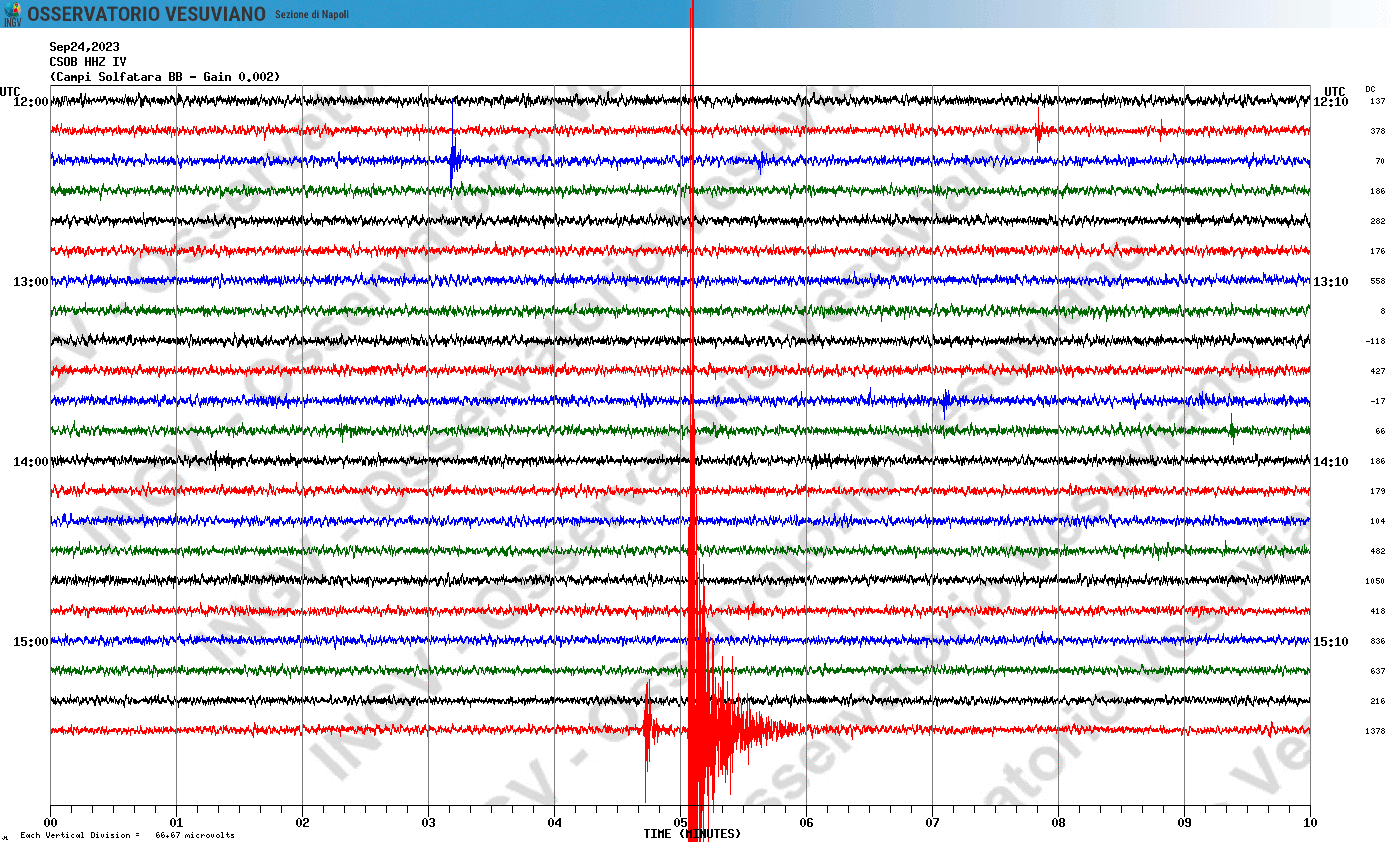
Task: Click the DC value 637
Action: pos(1378,671)
